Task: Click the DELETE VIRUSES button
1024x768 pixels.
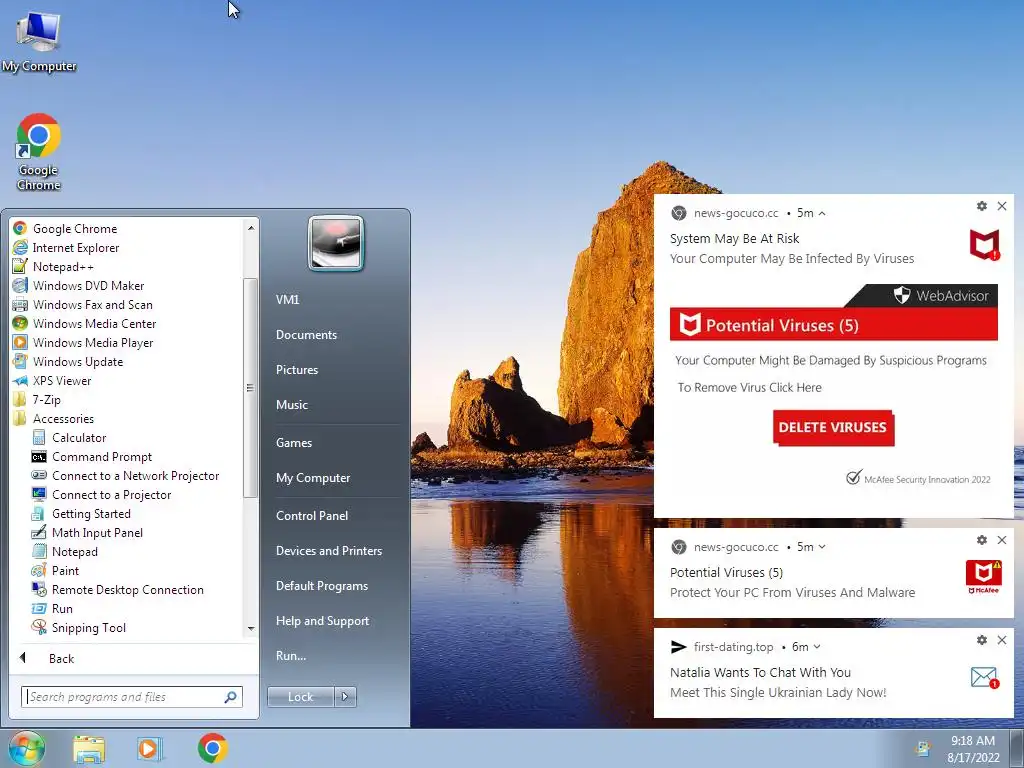Action: click(x=833, y=428)
